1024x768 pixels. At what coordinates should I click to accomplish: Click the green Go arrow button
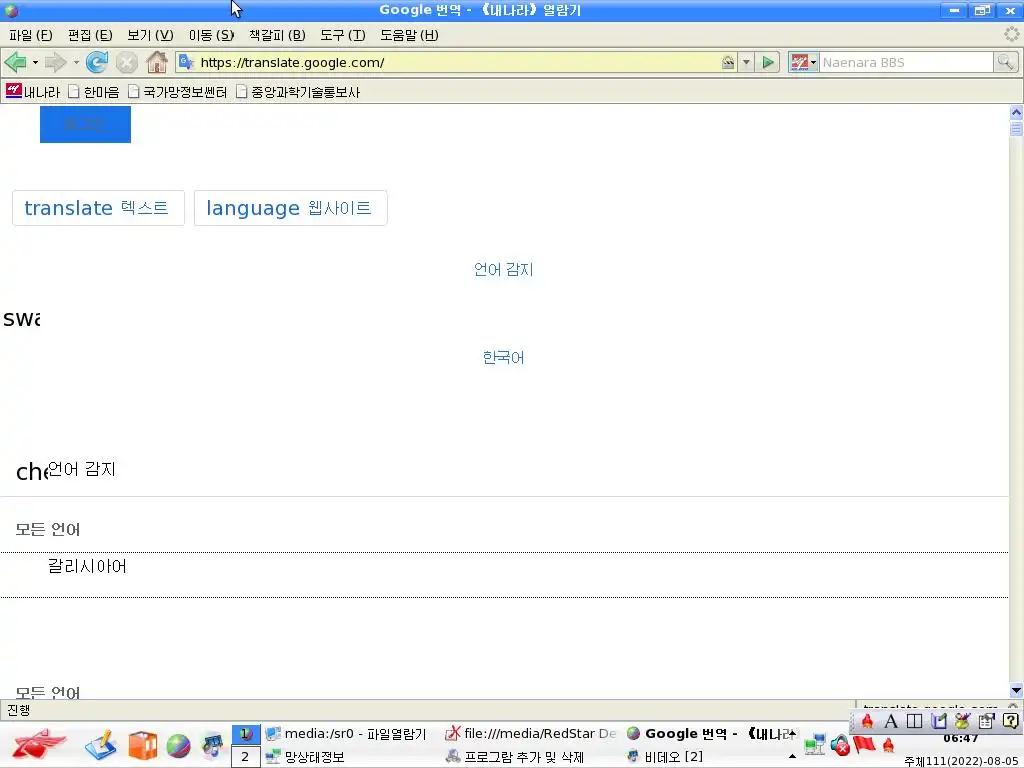coord(768,63)
